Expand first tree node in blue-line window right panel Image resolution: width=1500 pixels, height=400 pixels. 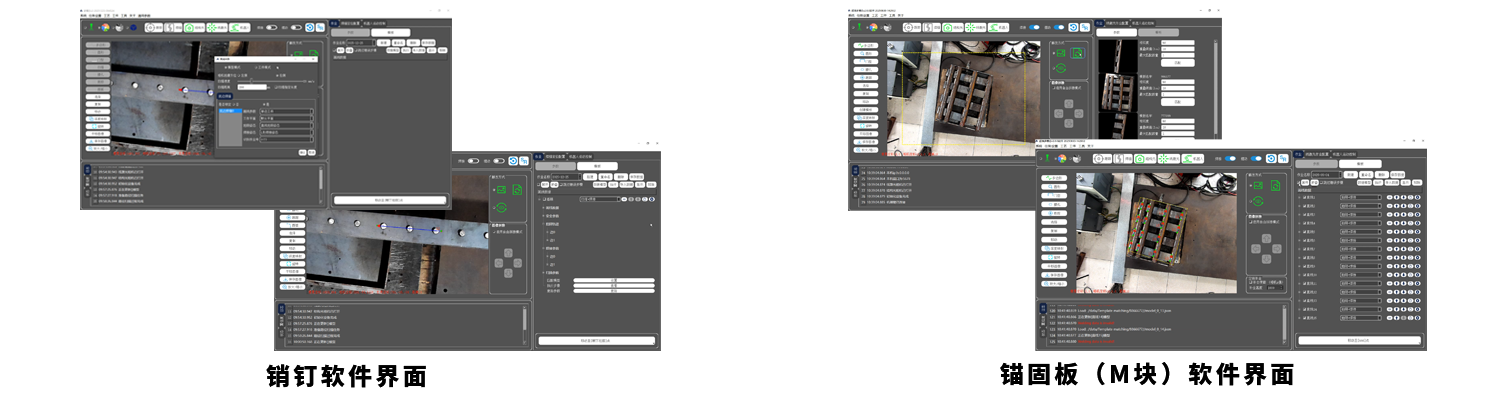(541, 199)
